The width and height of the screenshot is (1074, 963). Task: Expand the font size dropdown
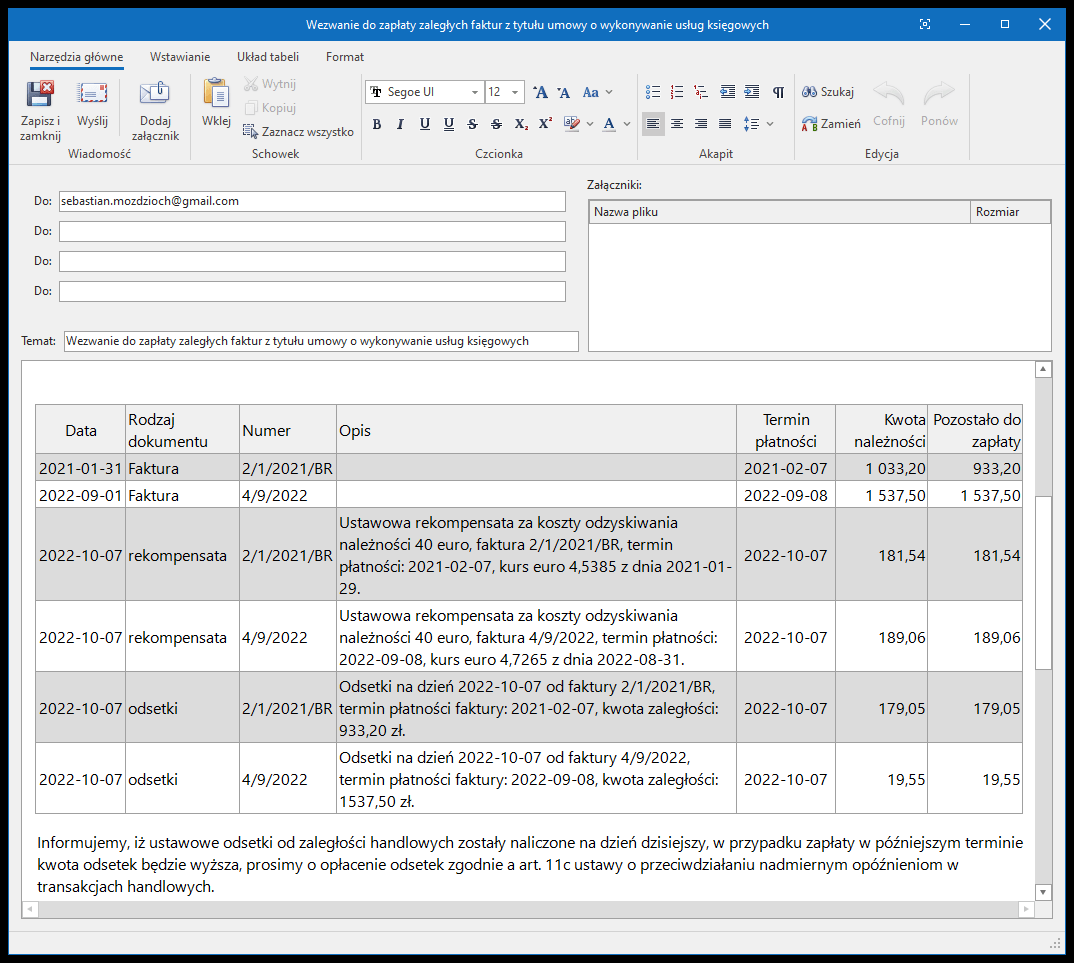[515, 92]
